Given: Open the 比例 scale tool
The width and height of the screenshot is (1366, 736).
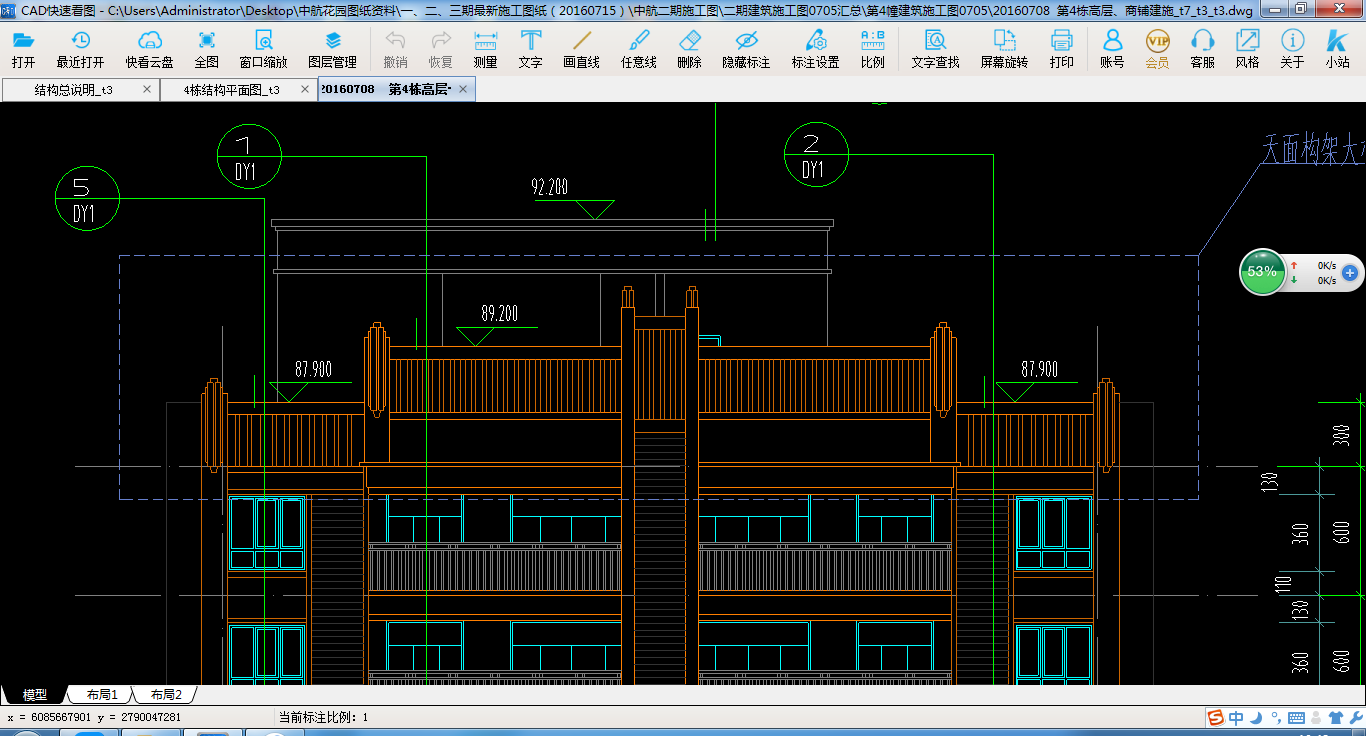Looking at the screenshot, I should pos(872,48).
